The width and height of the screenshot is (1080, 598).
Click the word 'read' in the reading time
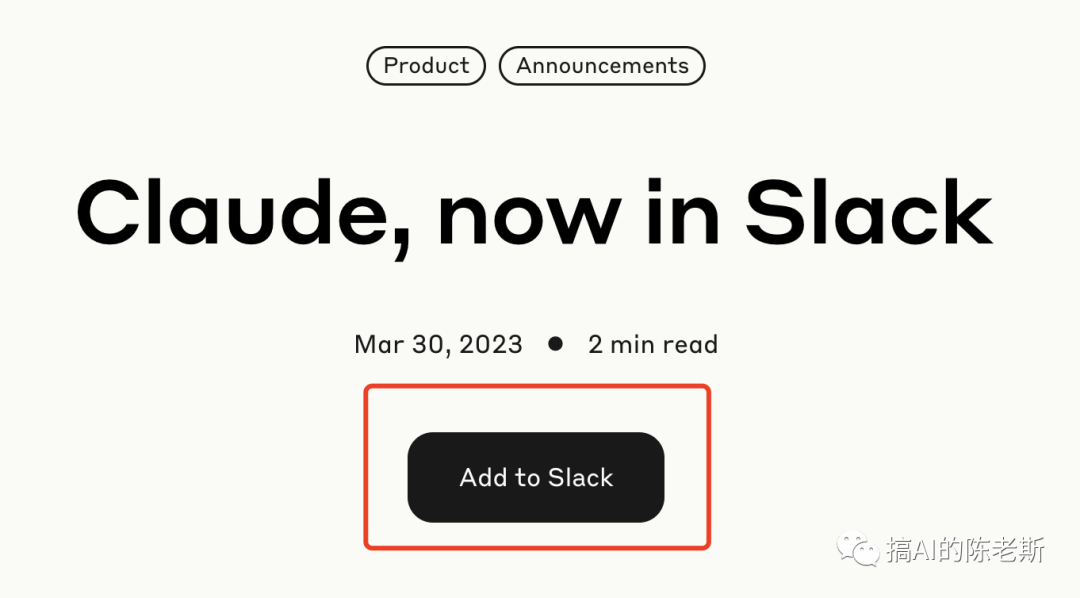690,344
